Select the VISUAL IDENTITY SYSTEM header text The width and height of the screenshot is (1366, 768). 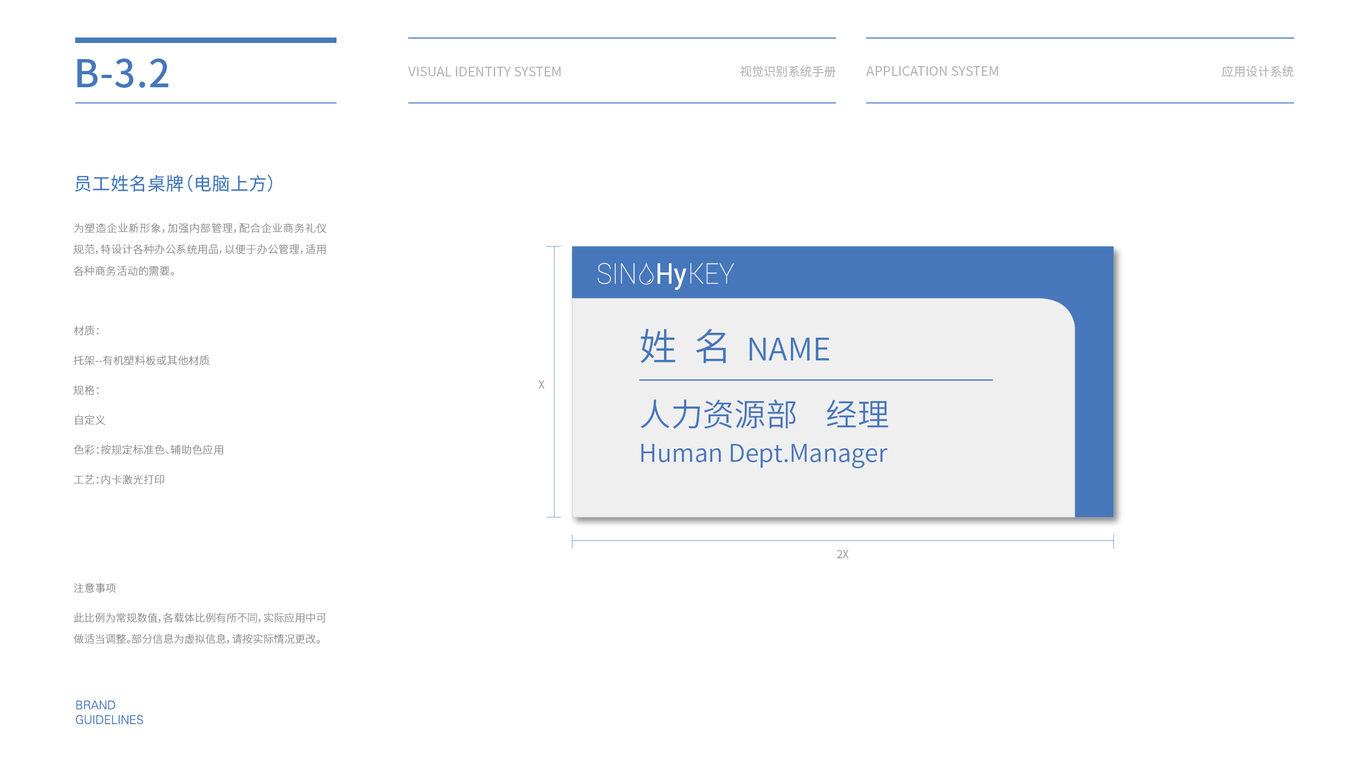point(485,72)
